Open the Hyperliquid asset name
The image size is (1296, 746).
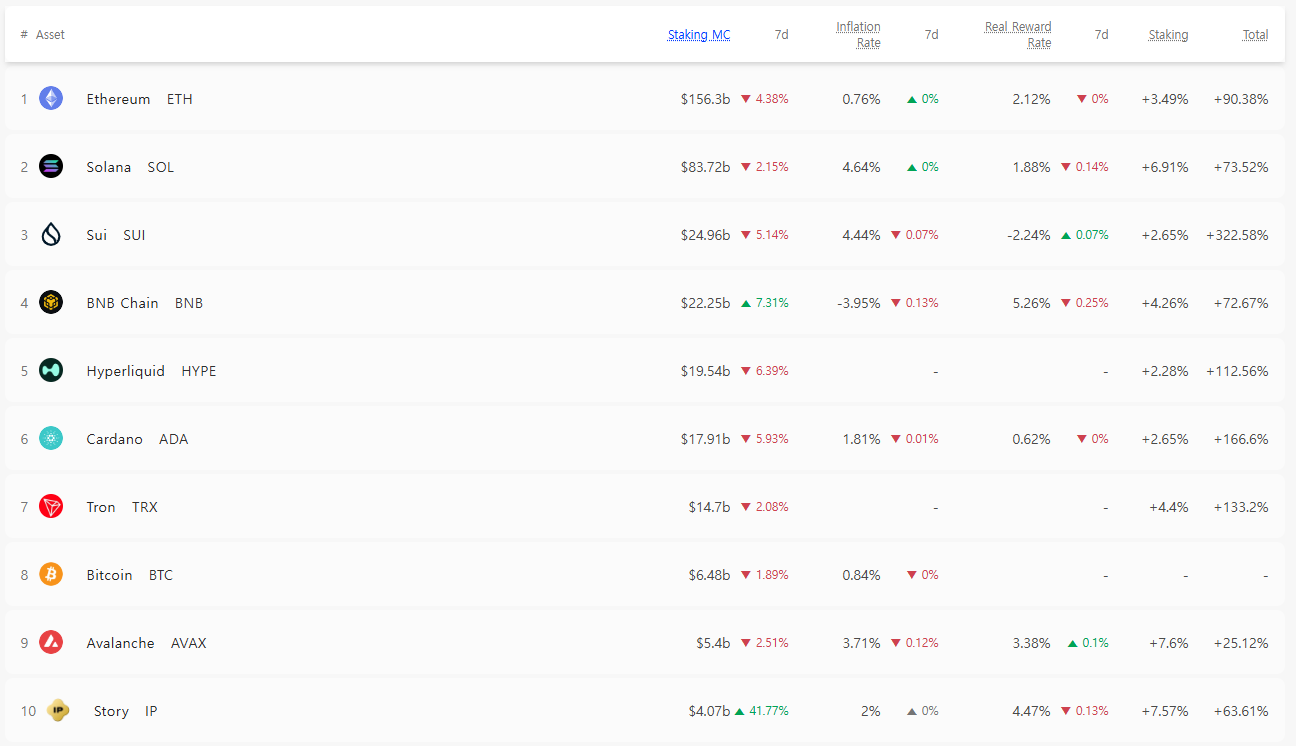pos(126,371)
